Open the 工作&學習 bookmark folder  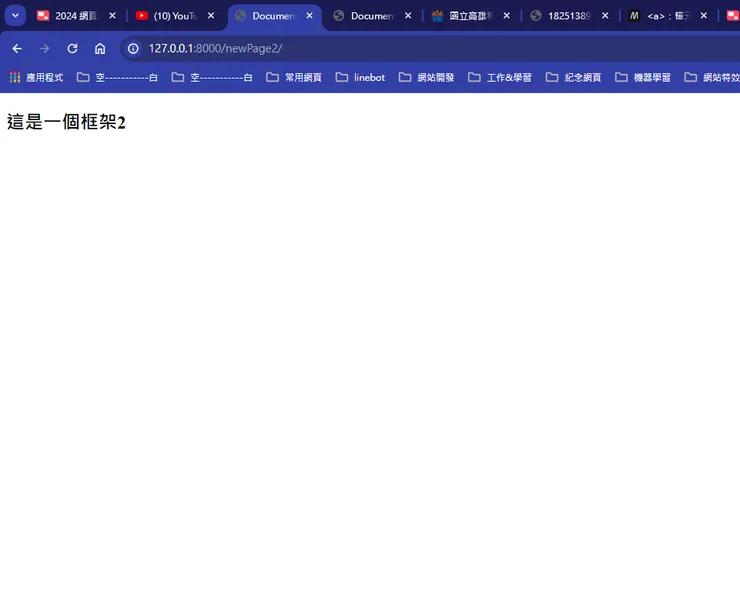click(500, 77)
